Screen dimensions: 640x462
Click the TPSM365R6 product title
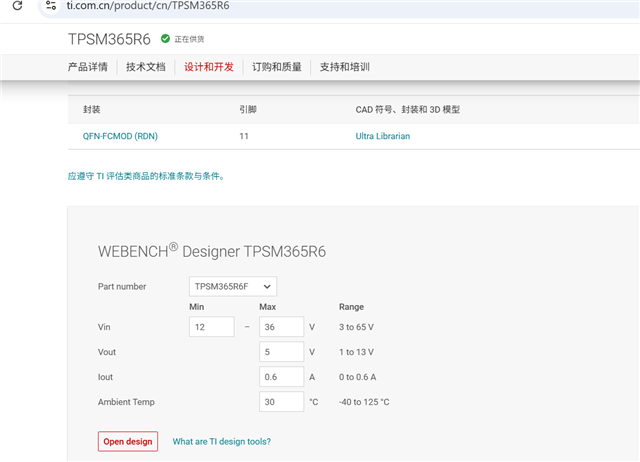coord(109,39)
